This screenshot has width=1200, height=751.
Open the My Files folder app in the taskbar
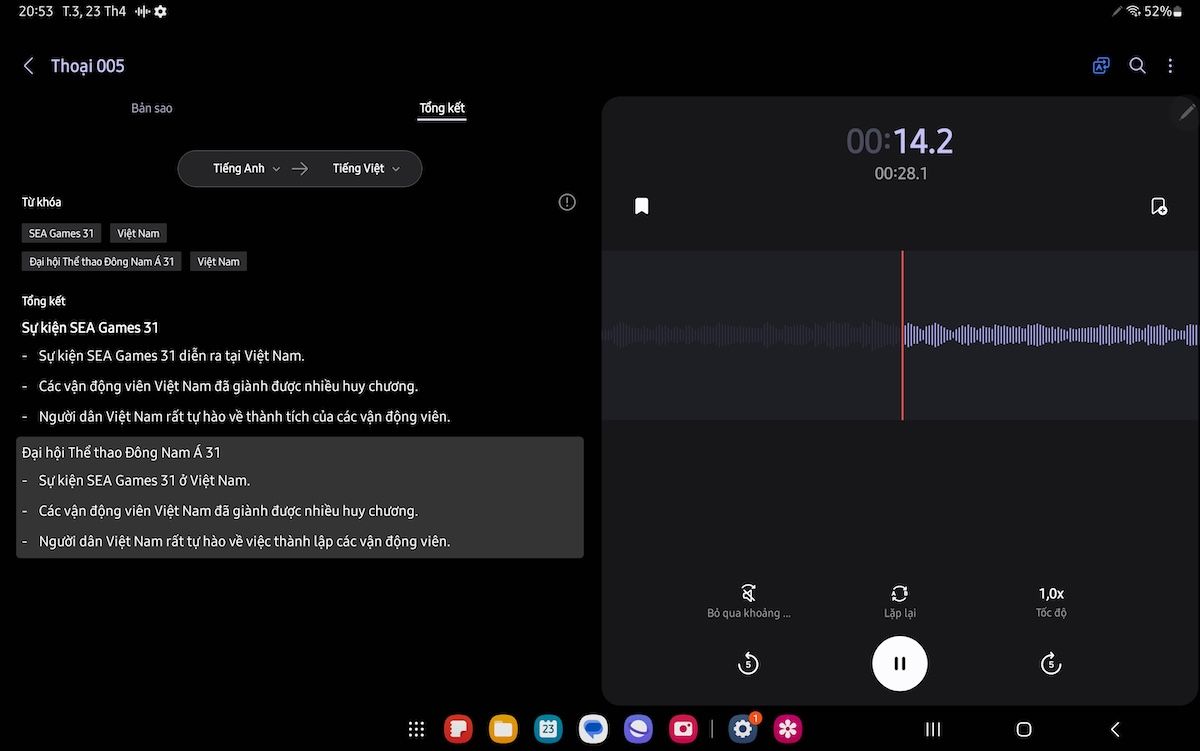pos(503,729)
